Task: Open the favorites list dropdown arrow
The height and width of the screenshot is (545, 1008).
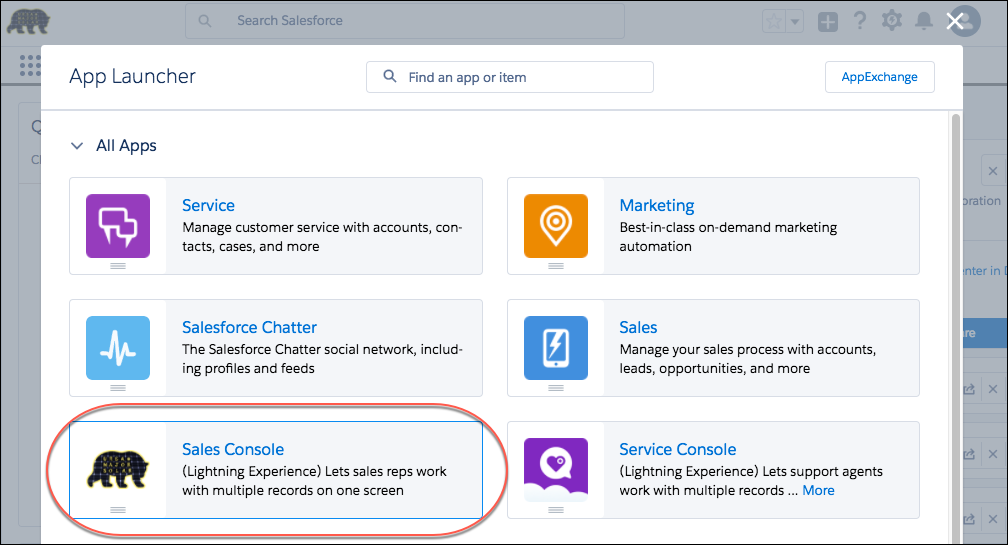Action: pos(795,22)
